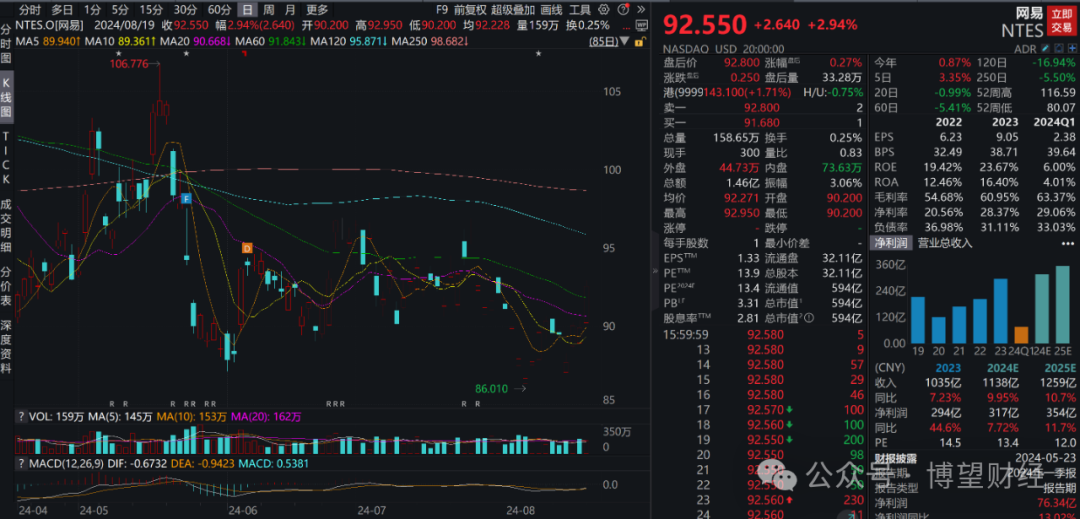1080x519 pixels.
Task: Click the red flag marker above chart
Action: pos(245,54)
